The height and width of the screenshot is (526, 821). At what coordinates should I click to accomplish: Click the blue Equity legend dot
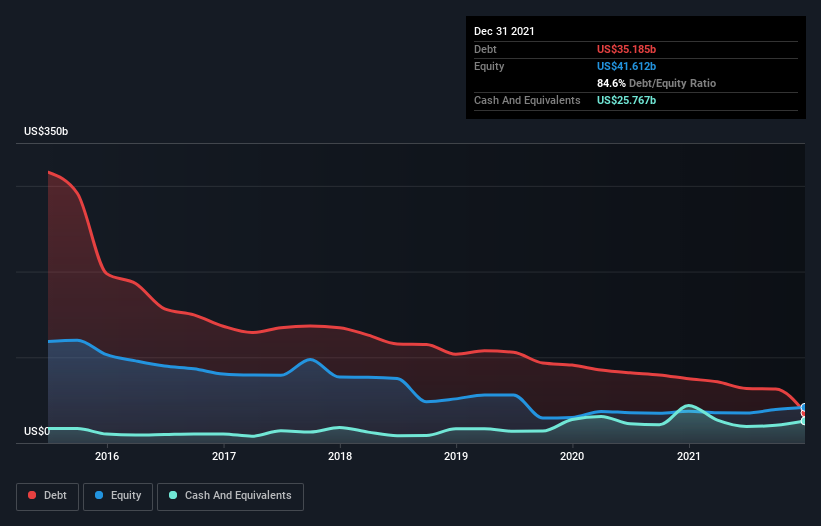tap(99, 495)
